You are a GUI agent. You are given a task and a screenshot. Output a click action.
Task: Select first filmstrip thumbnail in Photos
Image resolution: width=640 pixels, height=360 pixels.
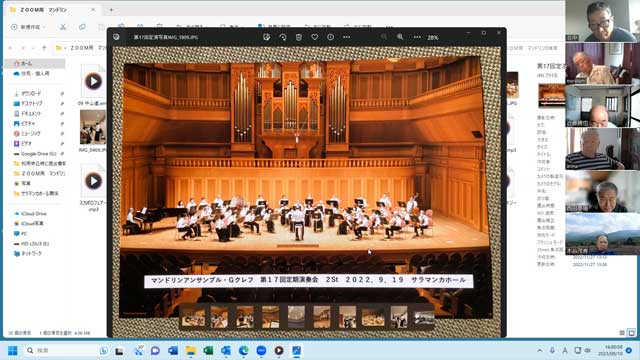click(x=193, y=317)
